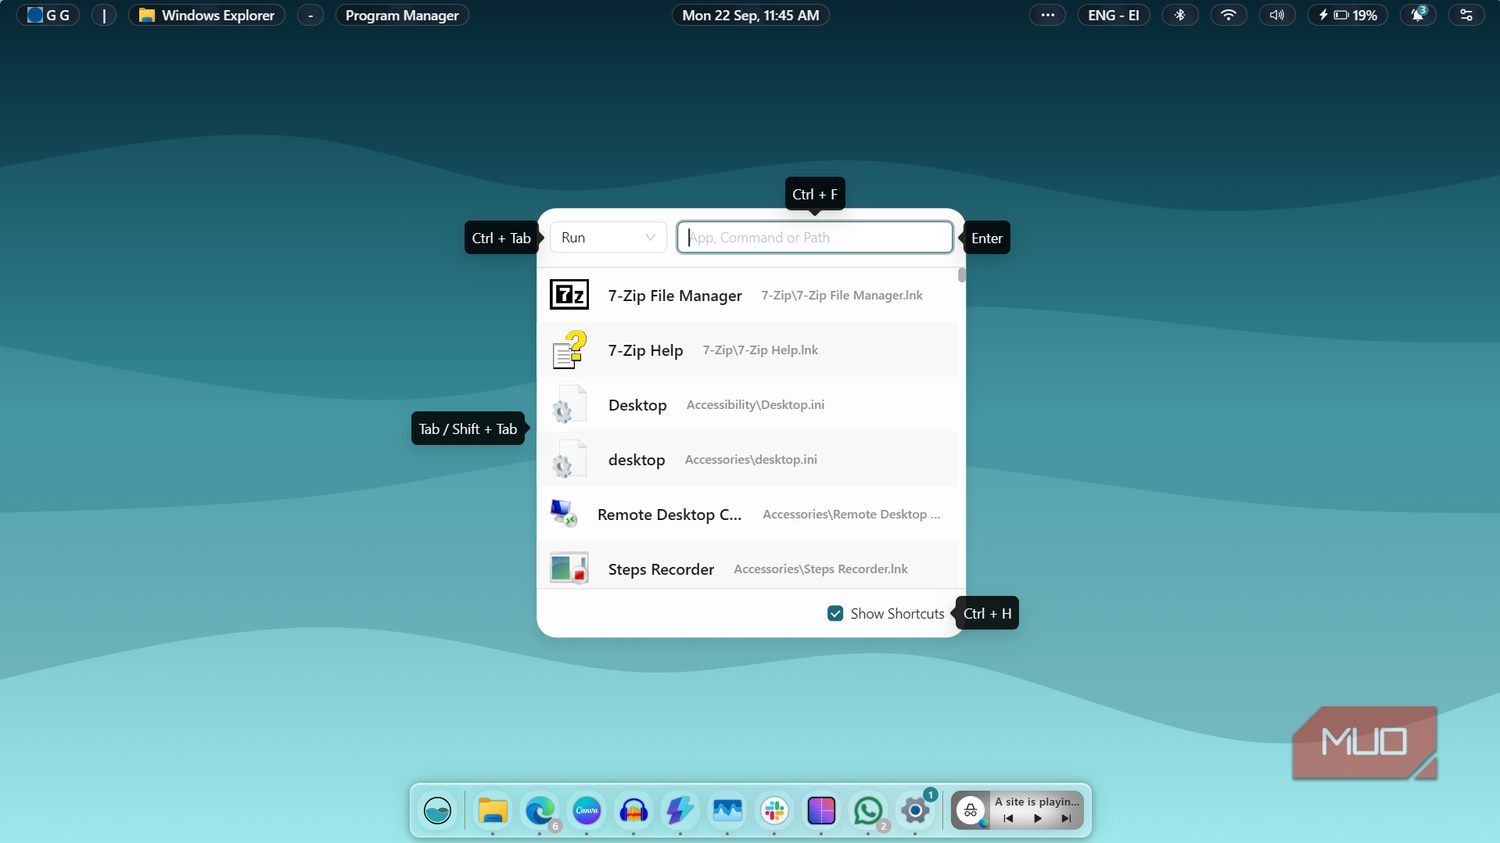Click Program Manager in the top bar
This screenshot has width=1500, height=843.
pyautogui.click(x=402, y=15)
